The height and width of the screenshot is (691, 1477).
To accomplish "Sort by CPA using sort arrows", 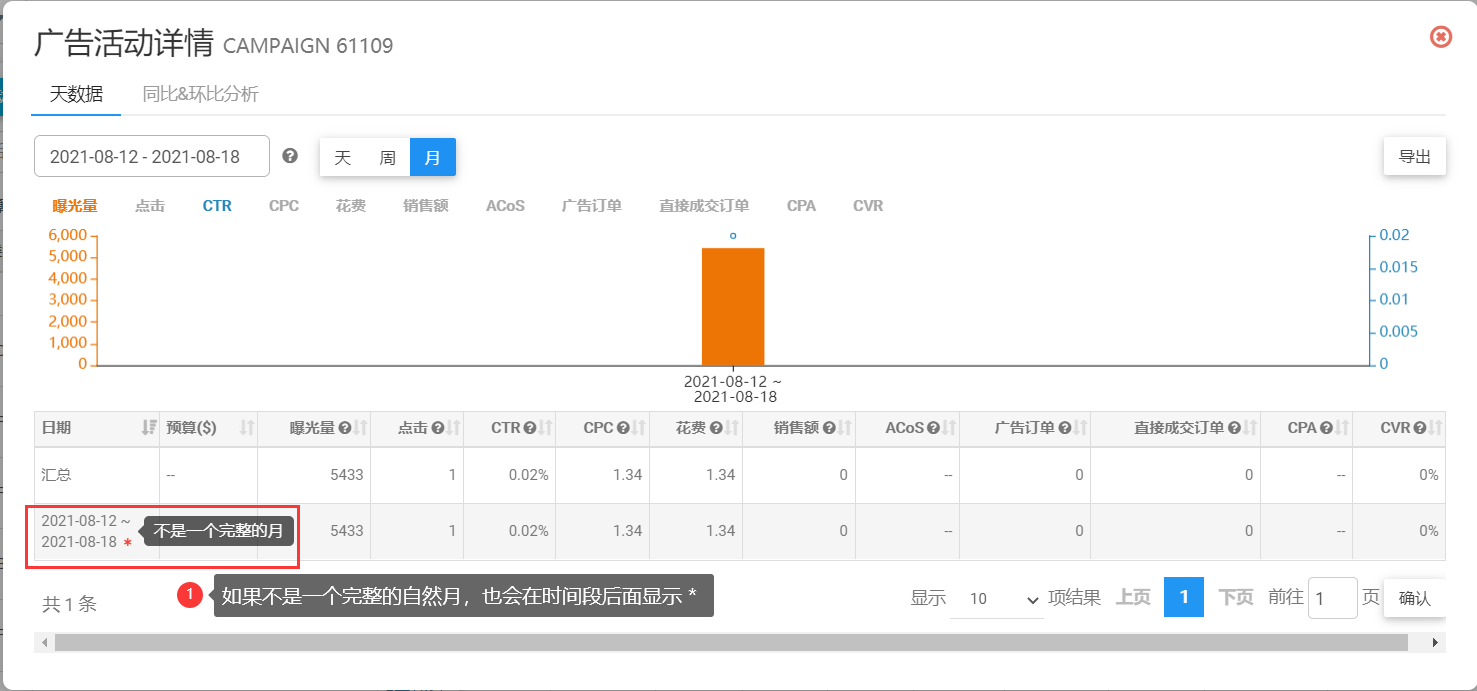I will pos(1341,428).
